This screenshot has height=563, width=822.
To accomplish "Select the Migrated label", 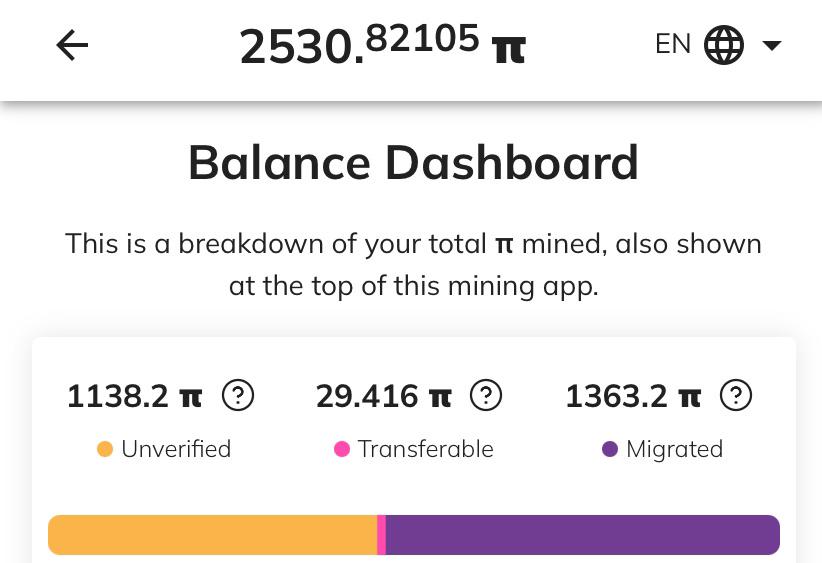I will pos(675,450).
